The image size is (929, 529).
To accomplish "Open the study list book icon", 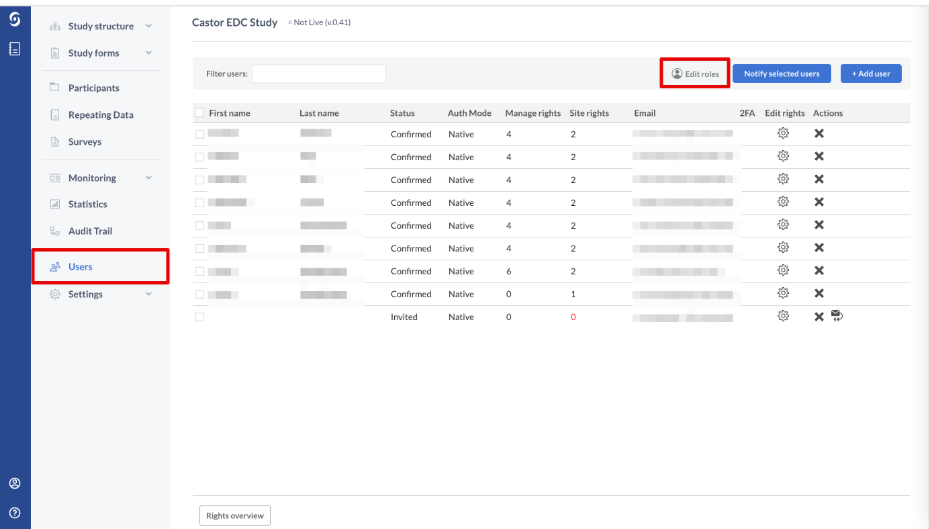I will (15, 49).
